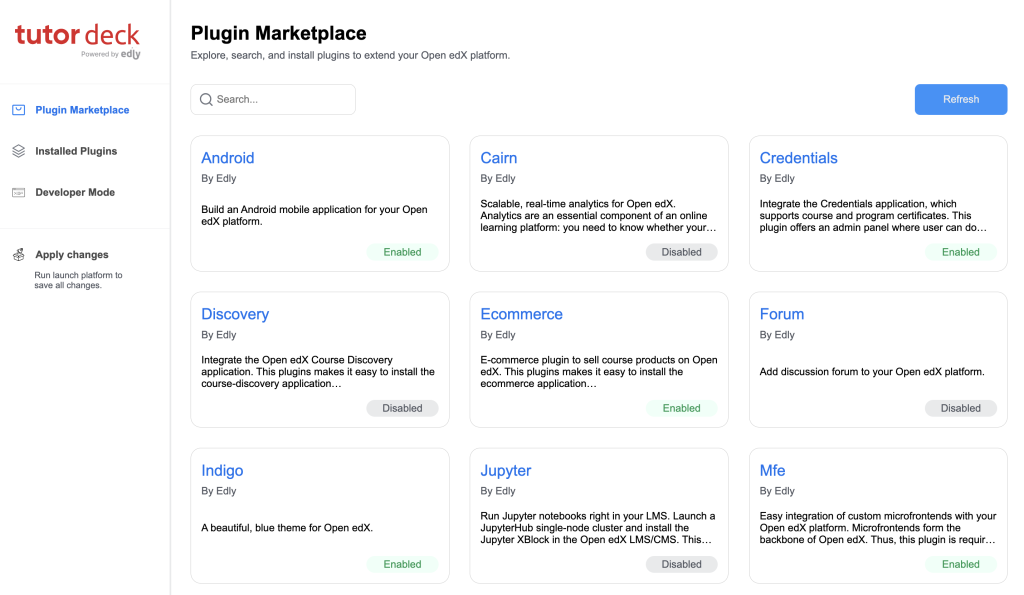
Task: Open the Mfe plugin title link
Action: coord(772,470)
